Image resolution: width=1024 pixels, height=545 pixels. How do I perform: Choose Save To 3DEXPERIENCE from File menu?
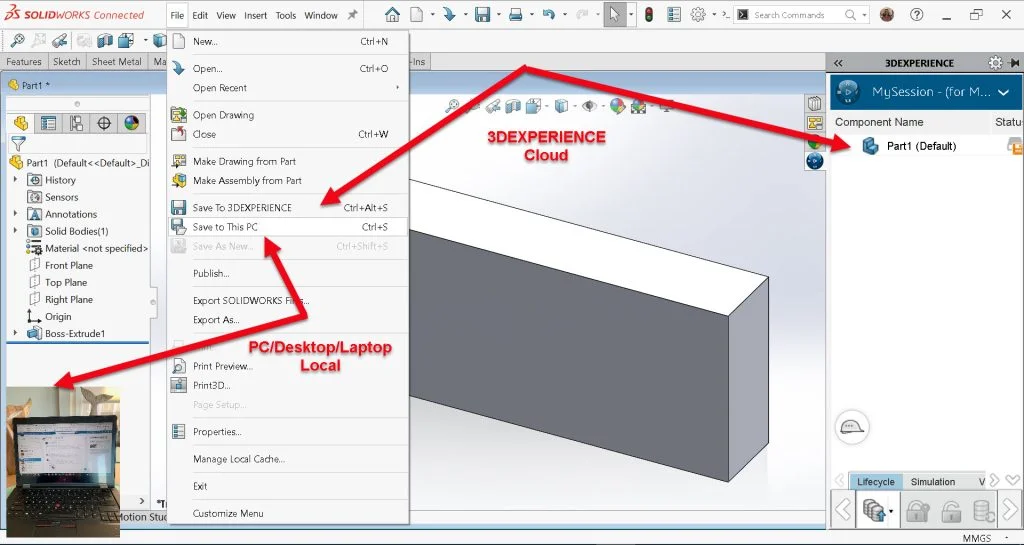(x=242, y=208)
